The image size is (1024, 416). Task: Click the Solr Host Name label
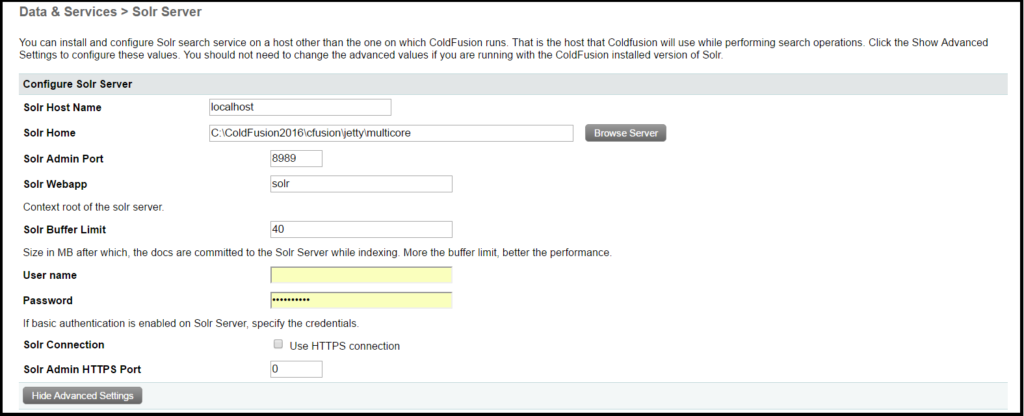click(x=62, y=108)
